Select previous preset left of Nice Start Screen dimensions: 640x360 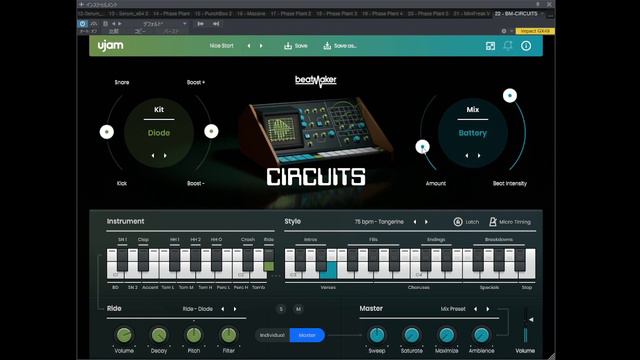249,46
